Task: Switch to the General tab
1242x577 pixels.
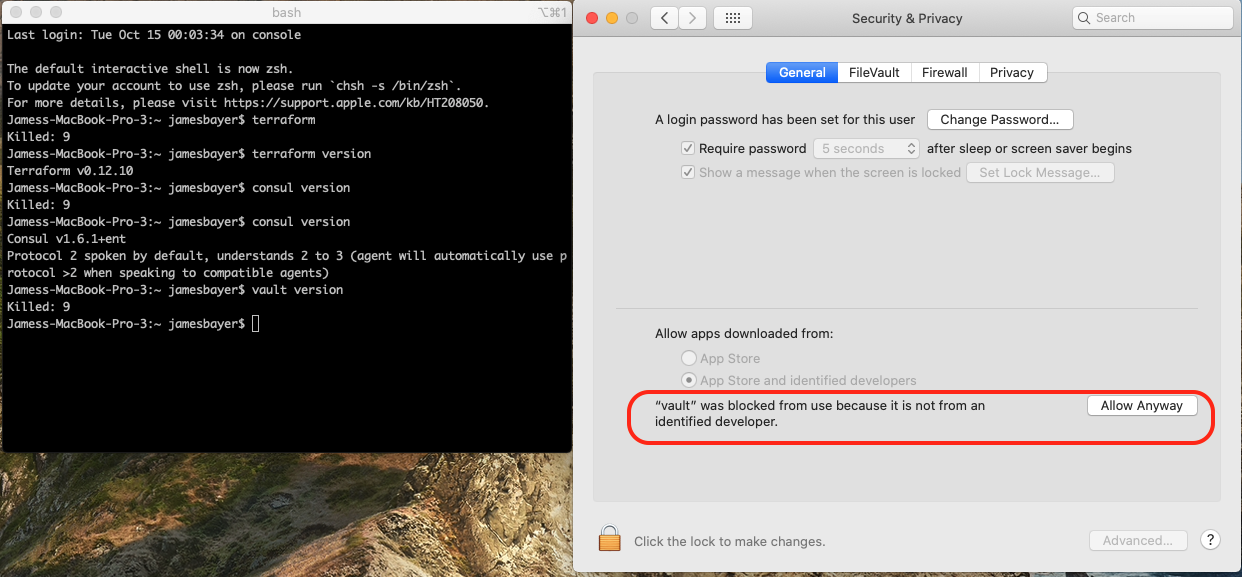Action: [802, 73]
